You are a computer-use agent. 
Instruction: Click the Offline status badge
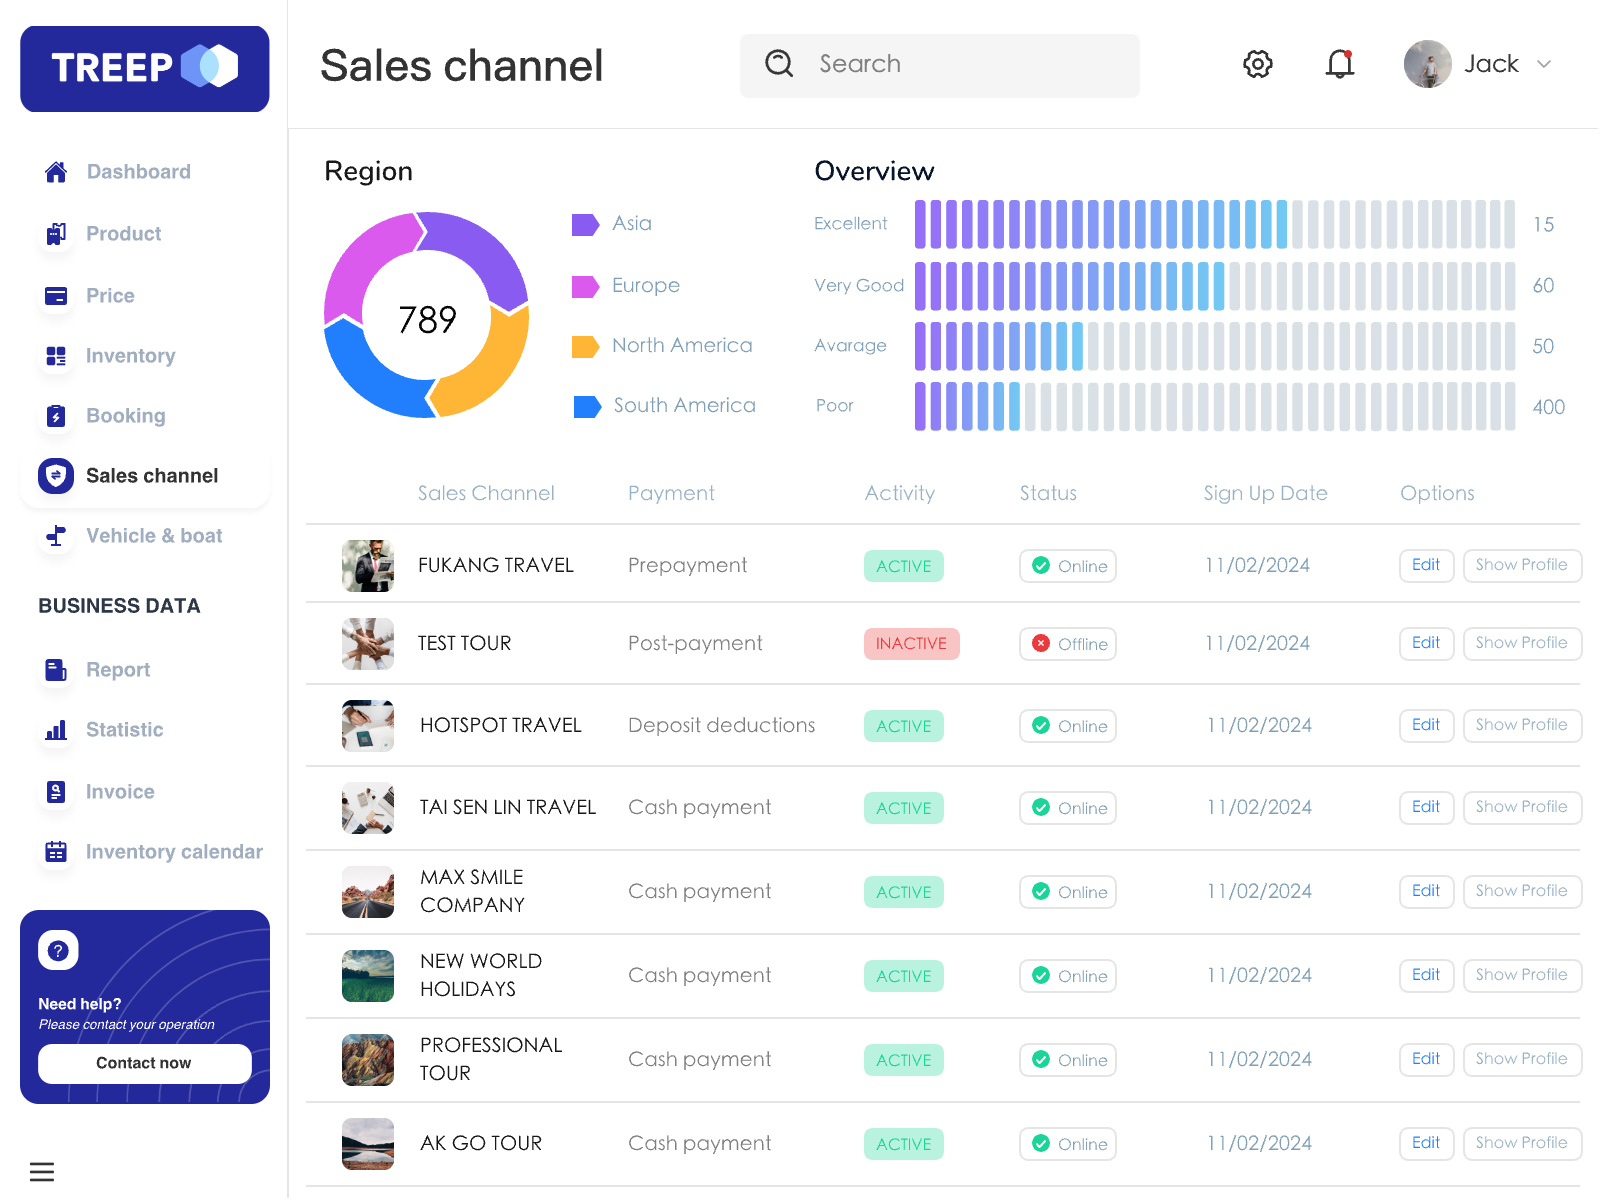(x=1068, y=644)
